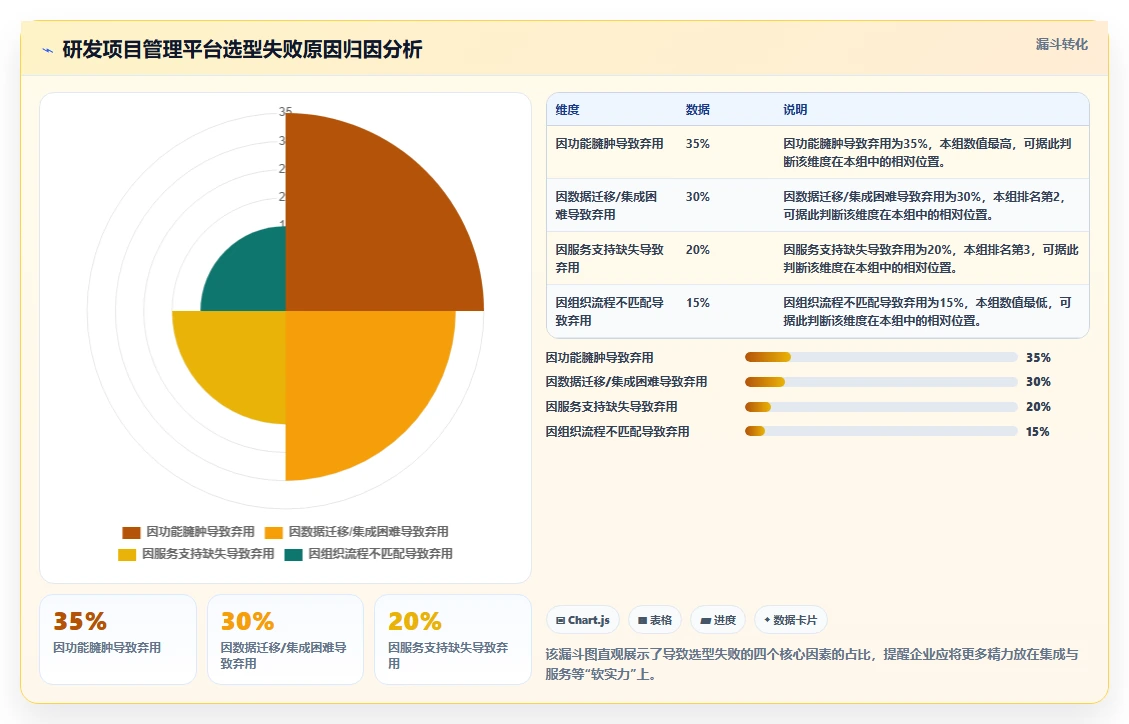Viewport: 1129px width, 724px height.
Task: Click the lightning icon beside the title
Action: [x=48, y=50]
